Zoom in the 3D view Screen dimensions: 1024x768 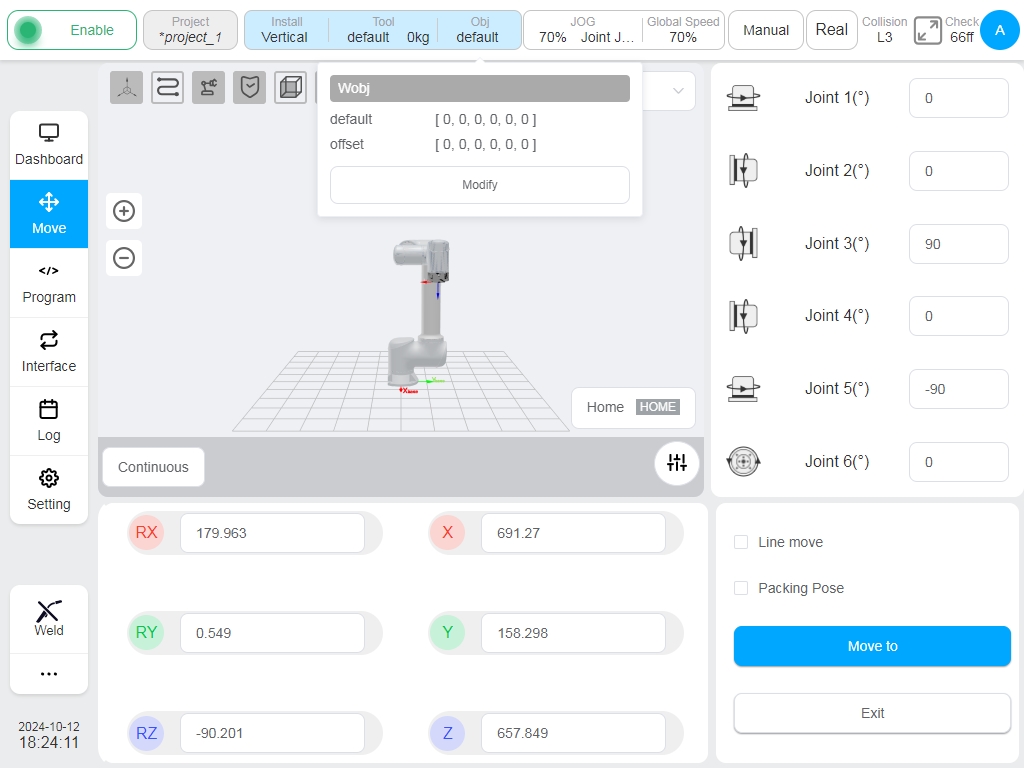(x=124, y=211)
